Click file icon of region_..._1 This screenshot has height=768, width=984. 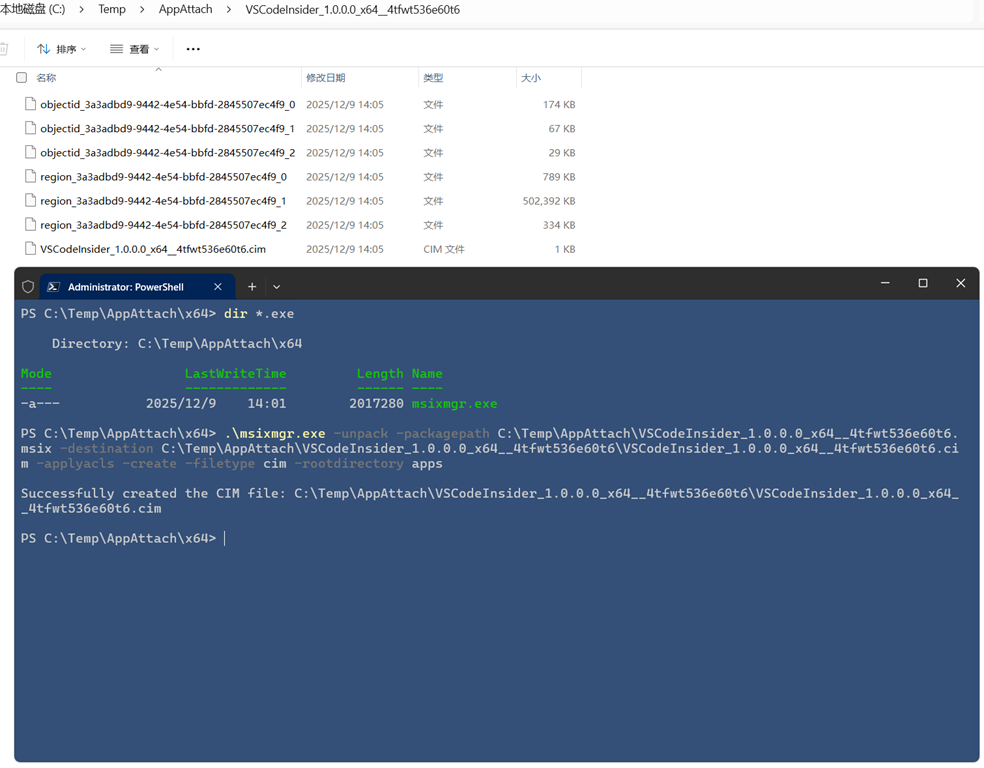coord(30,201)
